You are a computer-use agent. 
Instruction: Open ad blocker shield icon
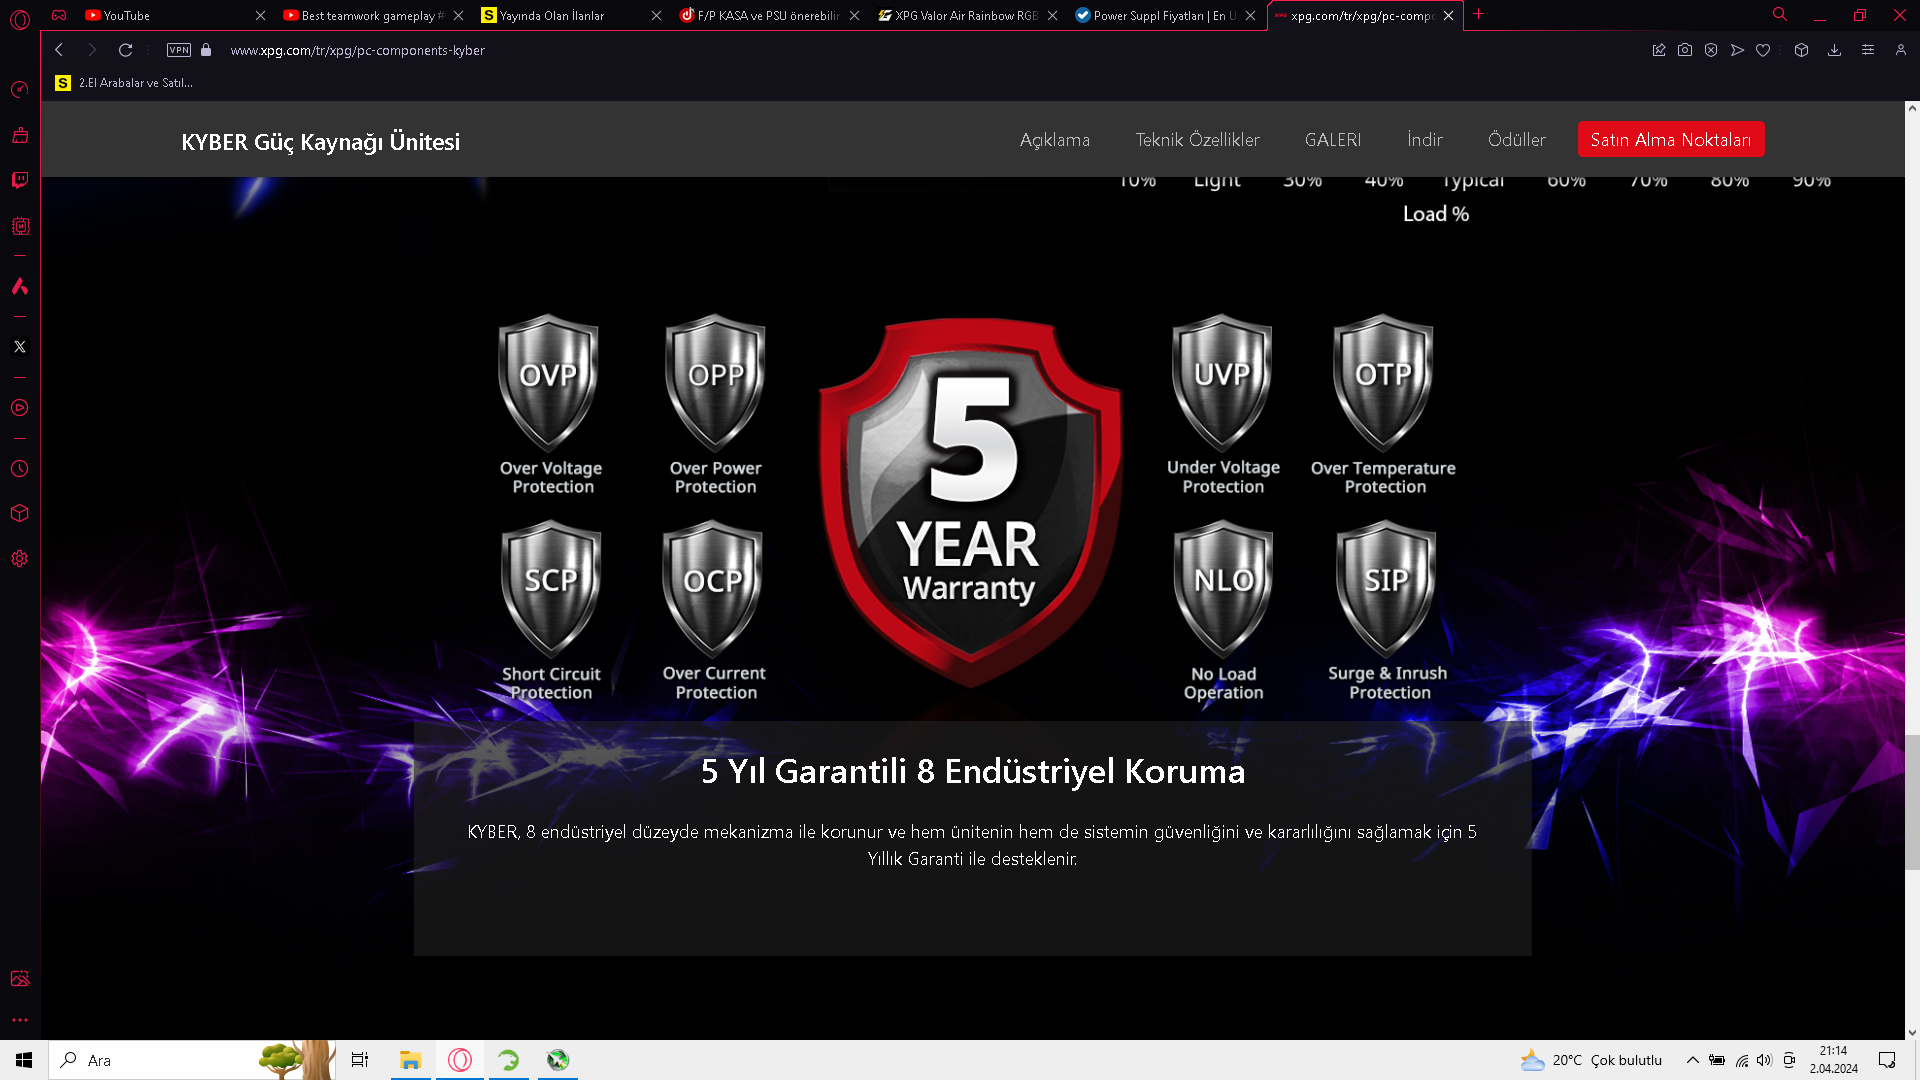pos(1711,50)
